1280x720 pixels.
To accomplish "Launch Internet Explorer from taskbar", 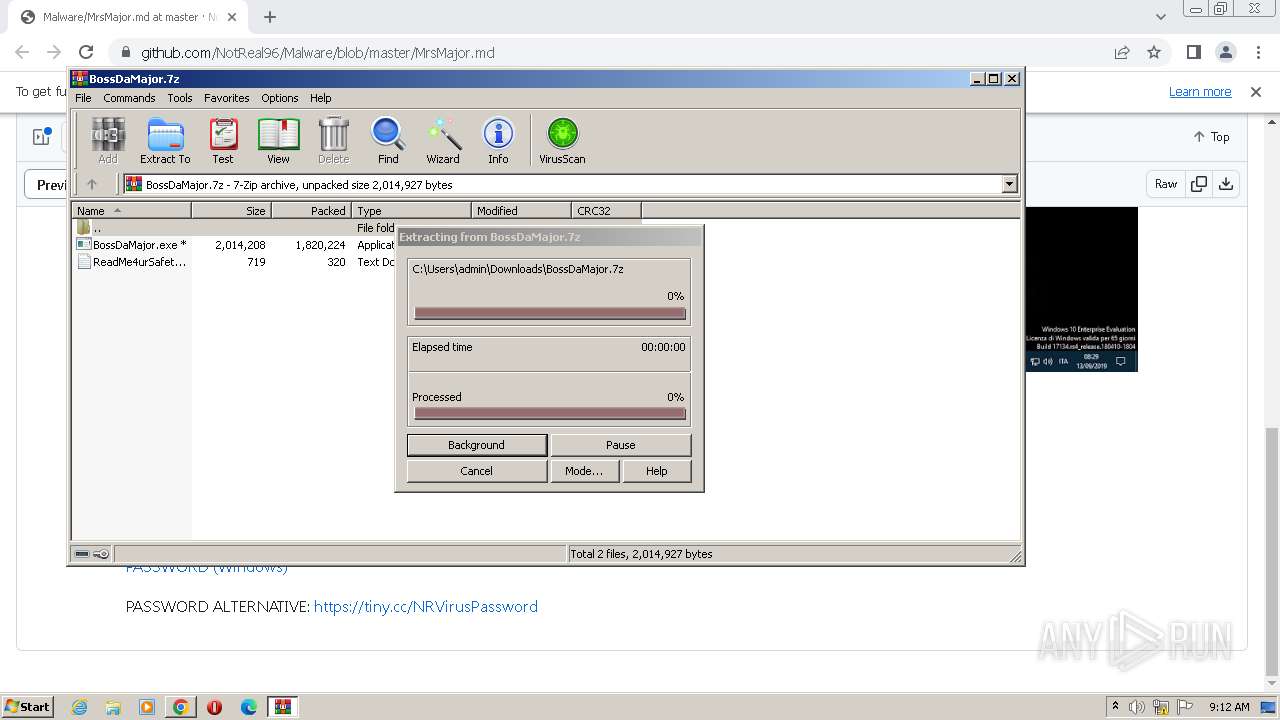I will tap(79, 707).
